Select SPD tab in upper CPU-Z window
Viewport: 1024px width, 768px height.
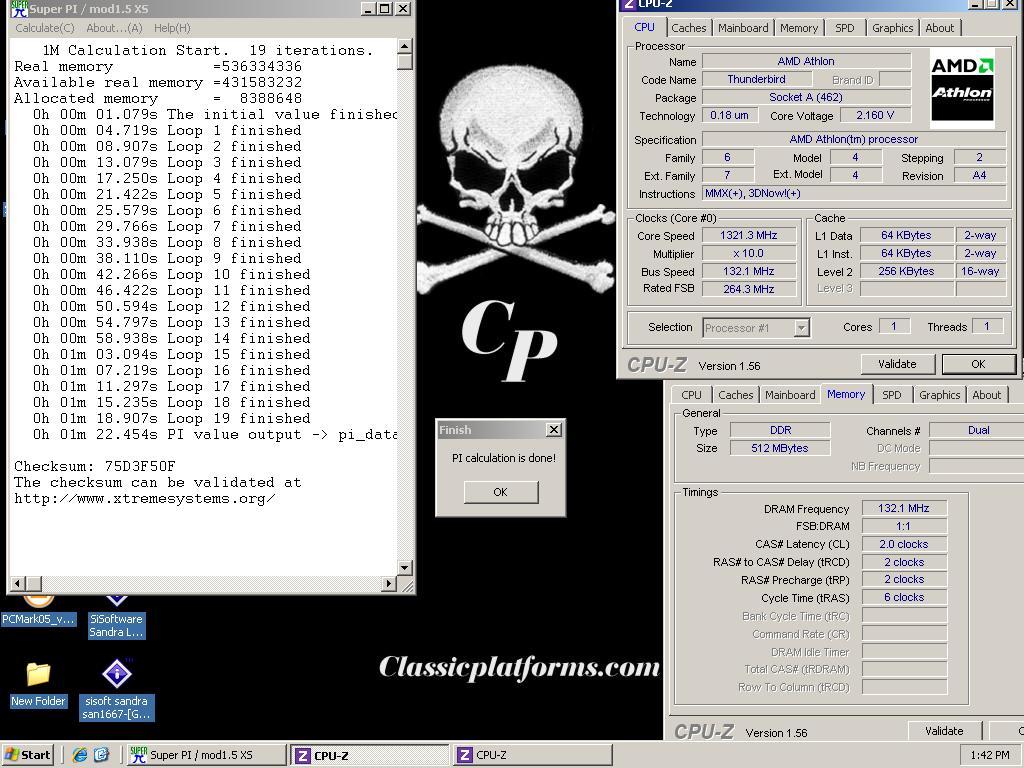tap(844, 28)
